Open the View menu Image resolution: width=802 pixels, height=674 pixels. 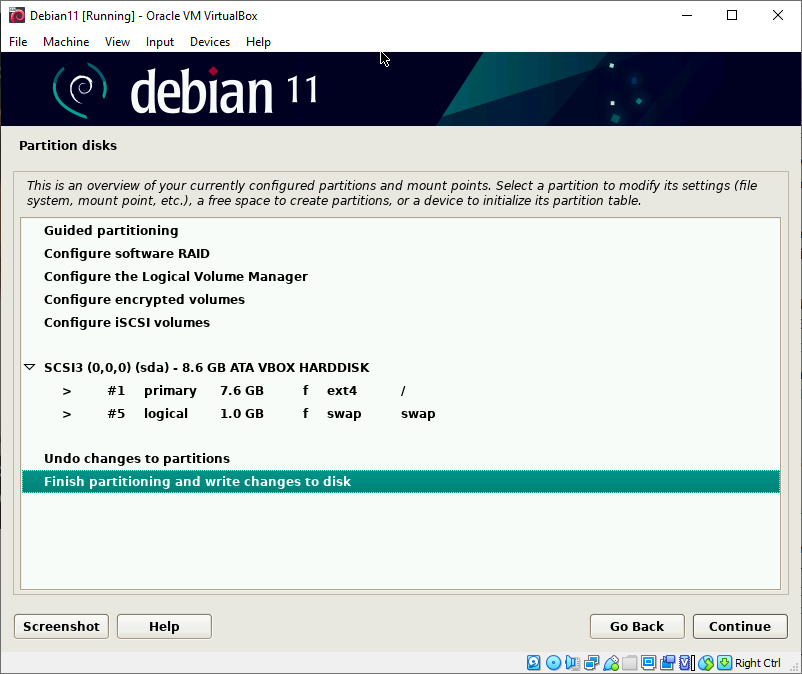coord(117,42)
